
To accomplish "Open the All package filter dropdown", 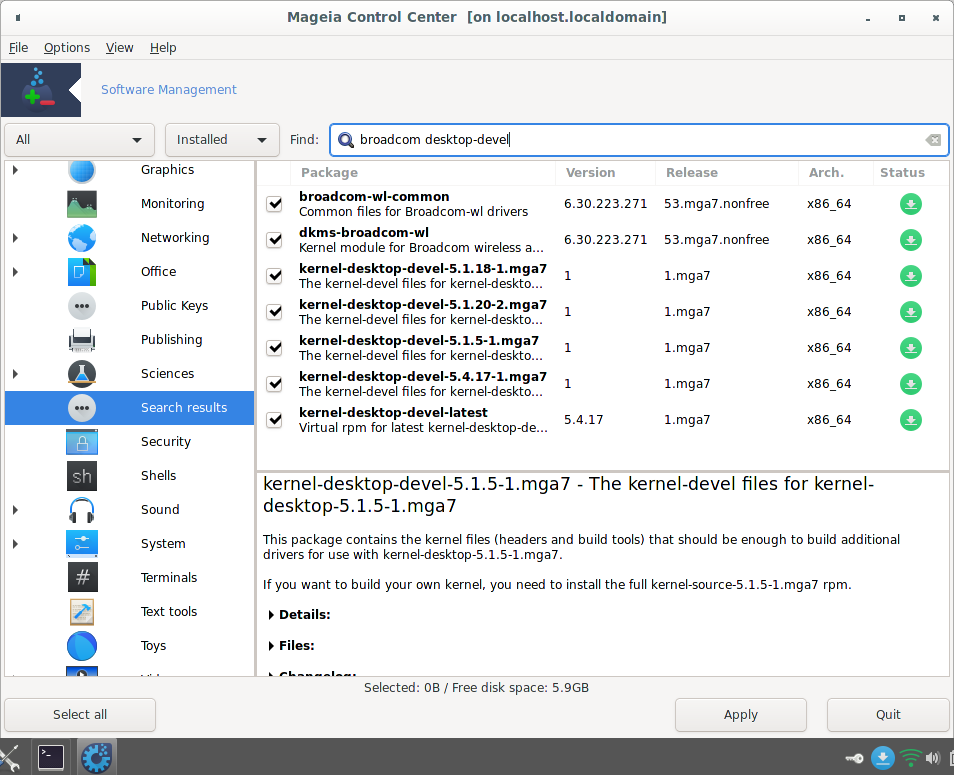I will 79,140.
